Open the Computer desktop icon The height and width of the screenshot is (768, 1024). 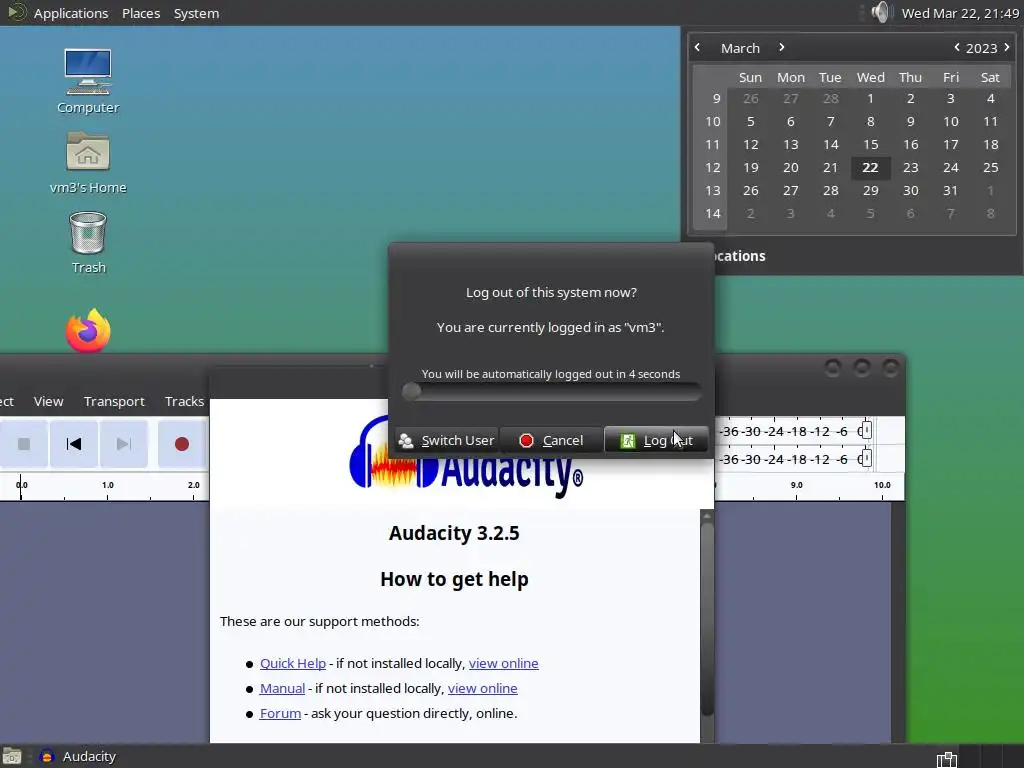88,81
